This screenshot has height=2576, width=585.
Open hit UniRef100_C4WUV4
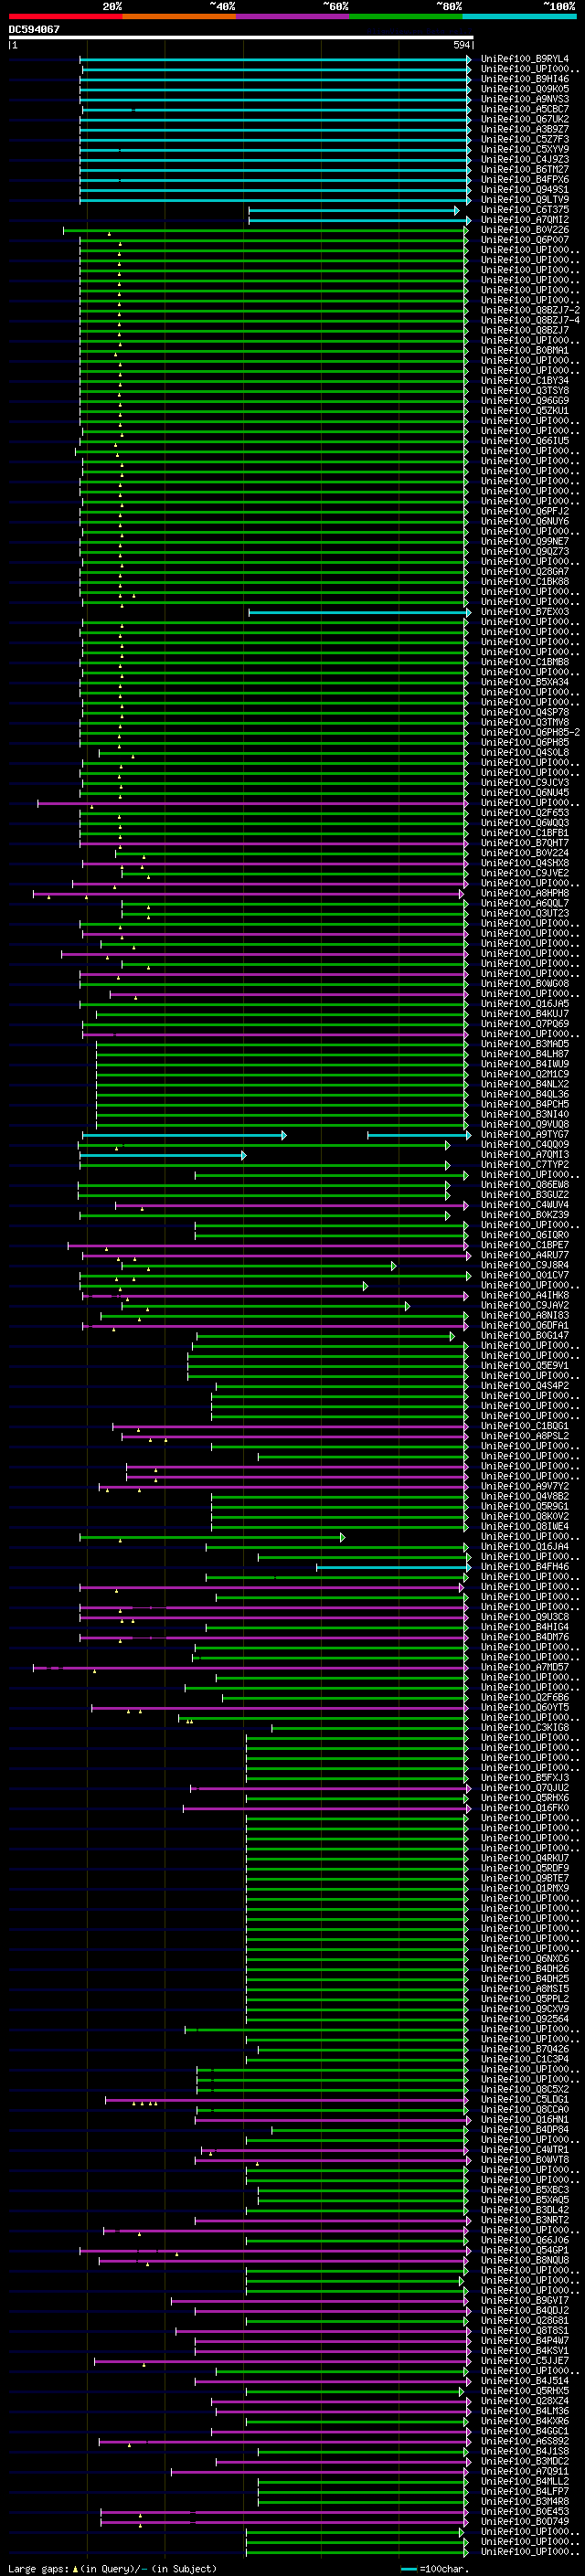tap(525, 1205)
